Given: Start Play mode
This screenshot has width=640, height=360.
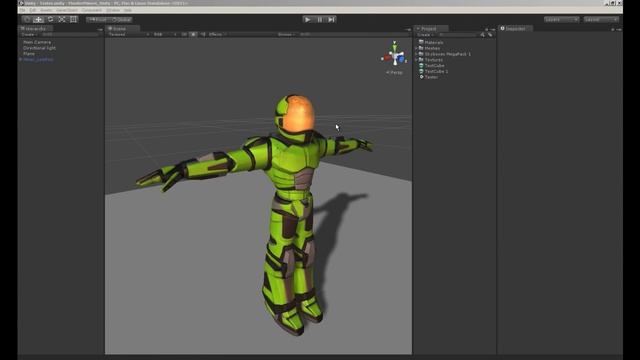Looking at the screenshot, I should 308,19.
